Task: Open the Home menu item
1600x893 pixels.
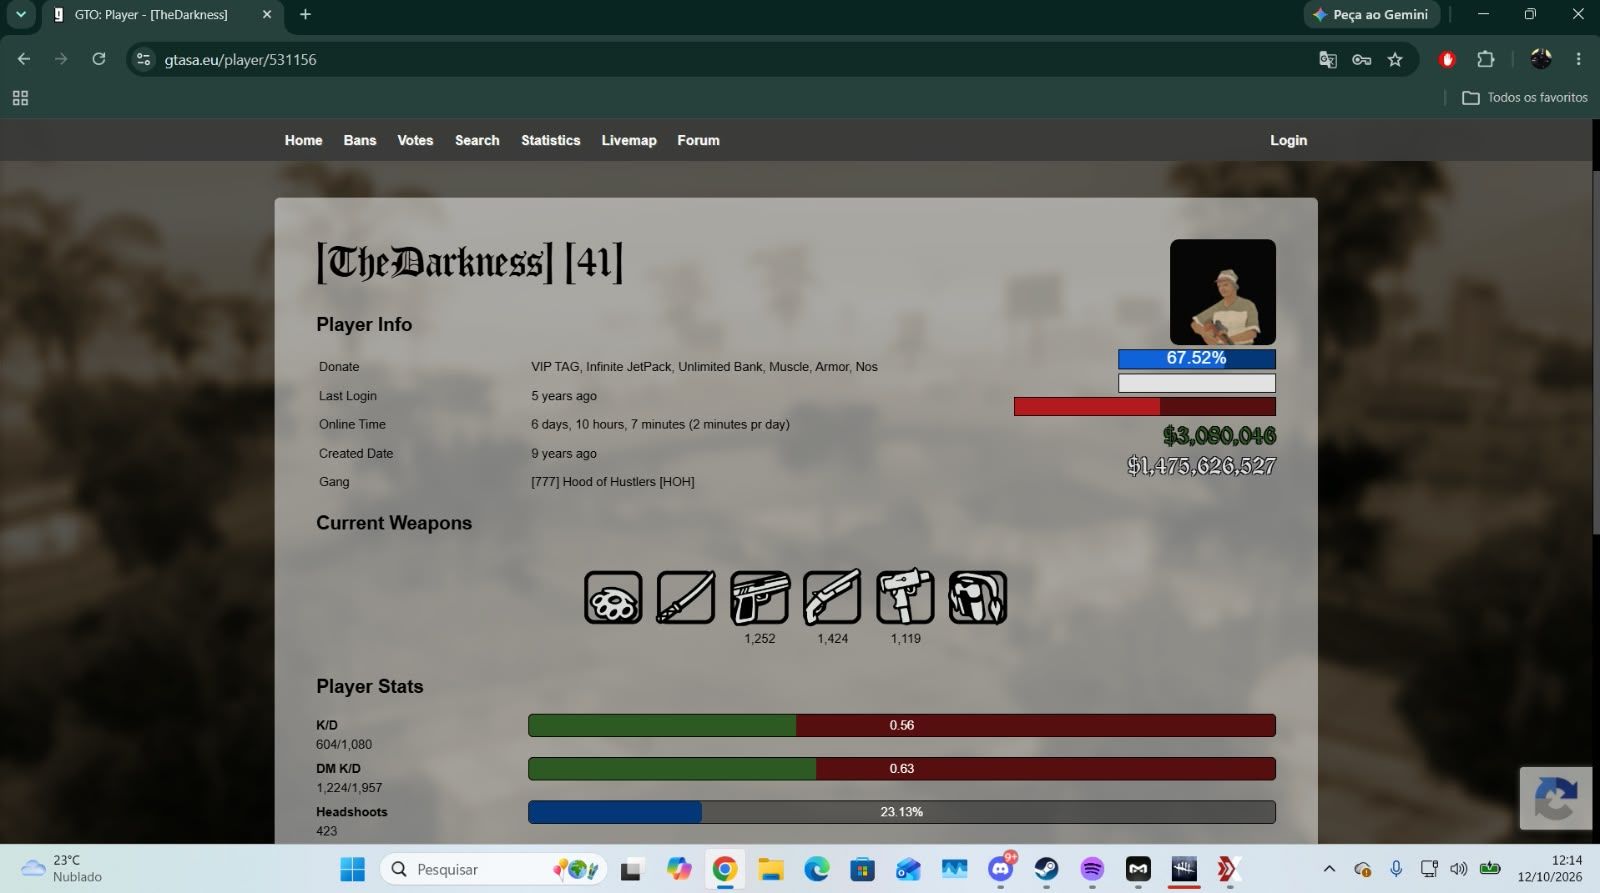Action: [x=303, y=140]
